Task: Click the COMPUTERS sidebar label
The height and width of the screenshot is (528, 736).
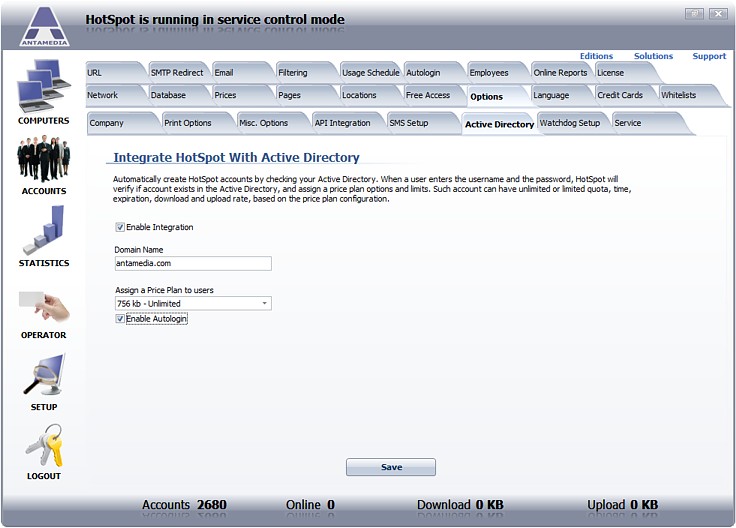Action: 44,121
